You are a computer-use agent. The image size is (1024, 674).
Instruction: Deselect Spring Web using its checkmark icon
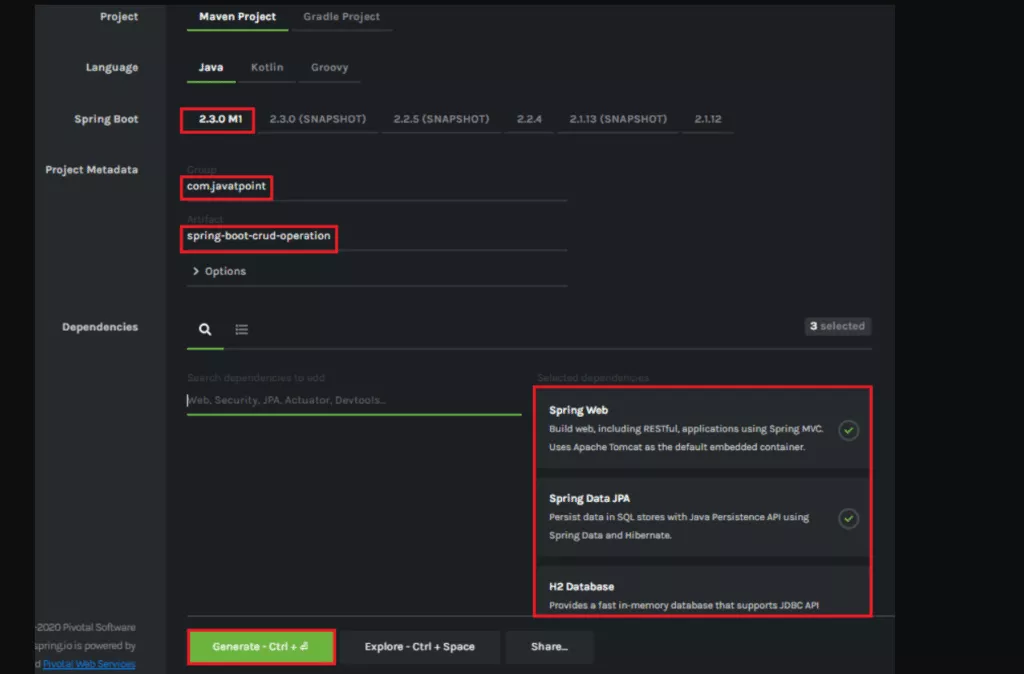tap(848, 430)
